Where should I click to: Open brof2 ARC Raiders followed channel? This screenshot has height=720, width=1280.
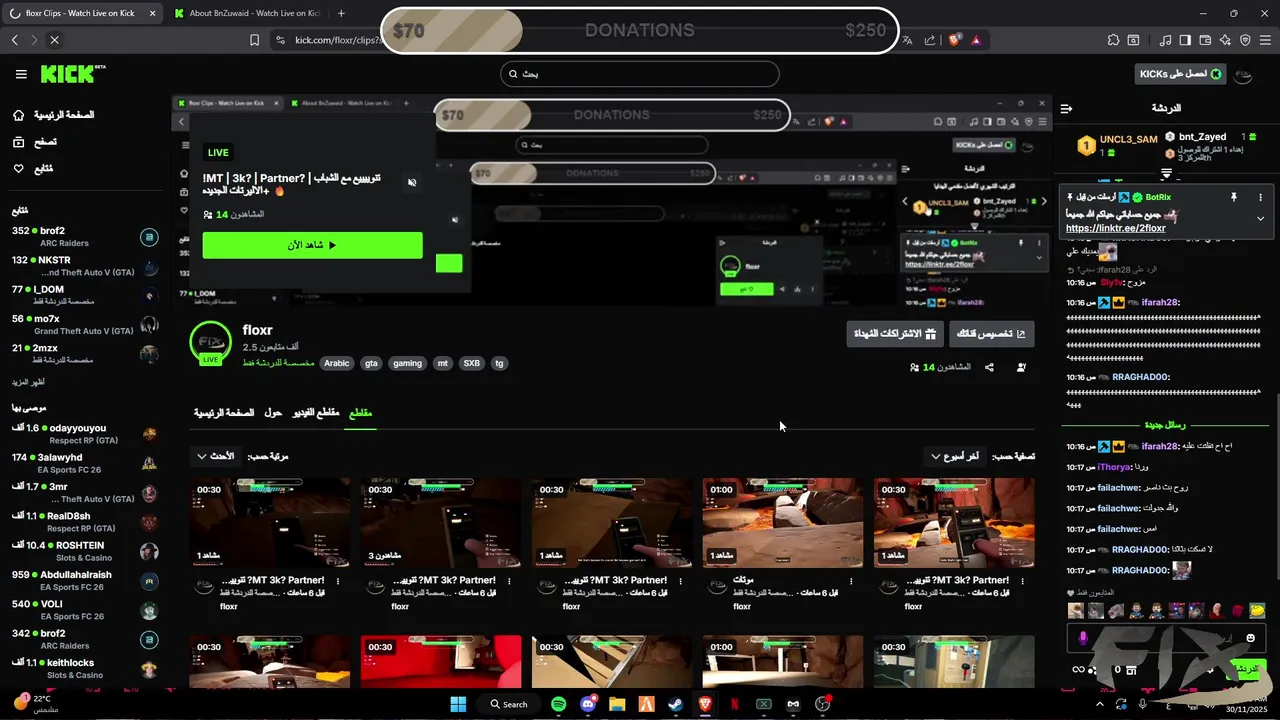pos(84,237)
